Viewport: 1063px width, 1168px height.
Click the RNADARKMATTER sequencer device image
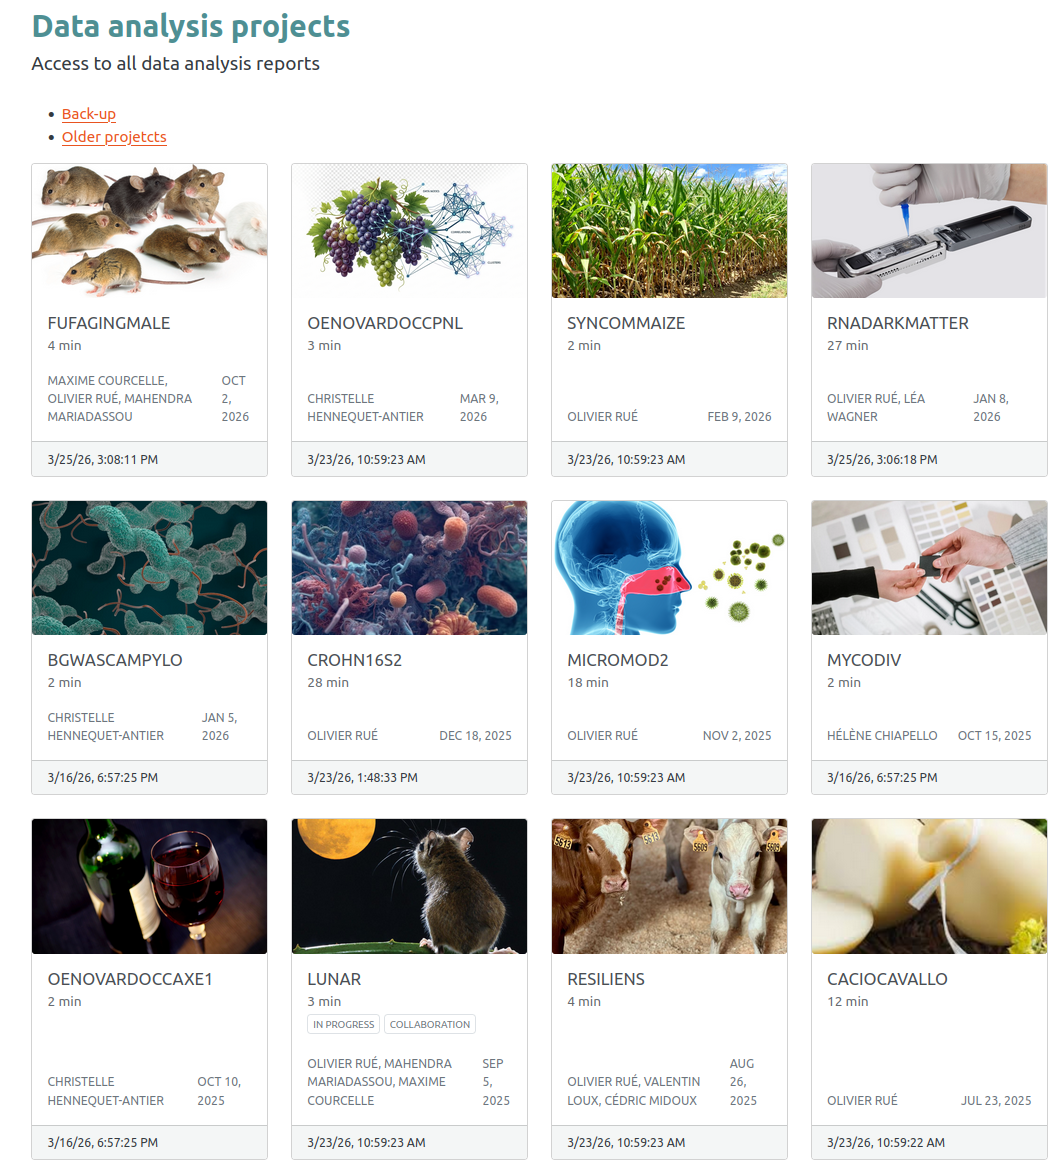[x=929, y=231]
